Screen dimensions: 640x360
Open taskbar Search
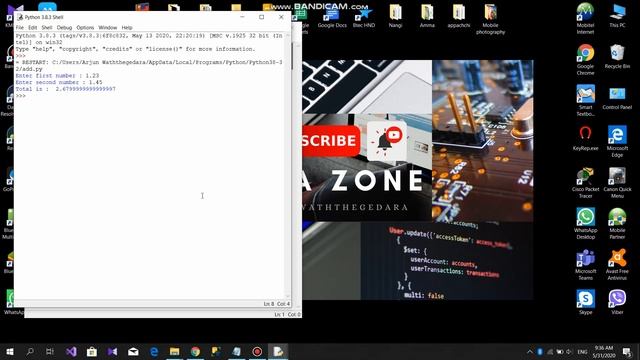(30, 351)
